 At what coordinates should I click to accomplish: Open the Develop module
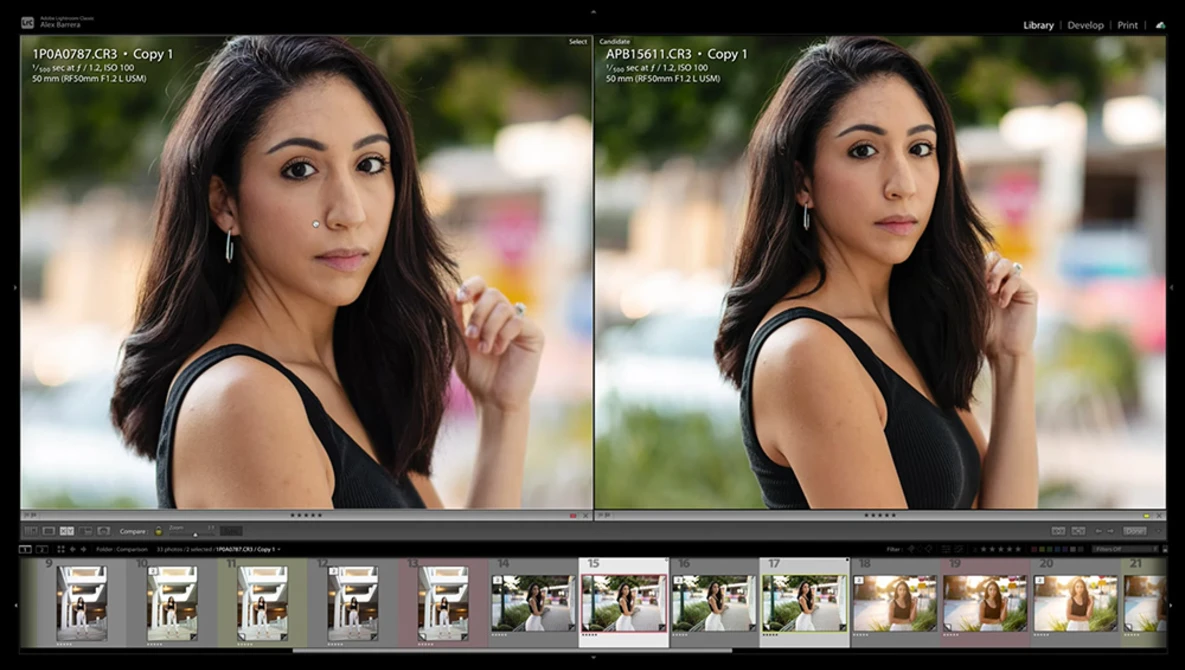tap(1085, 25)
